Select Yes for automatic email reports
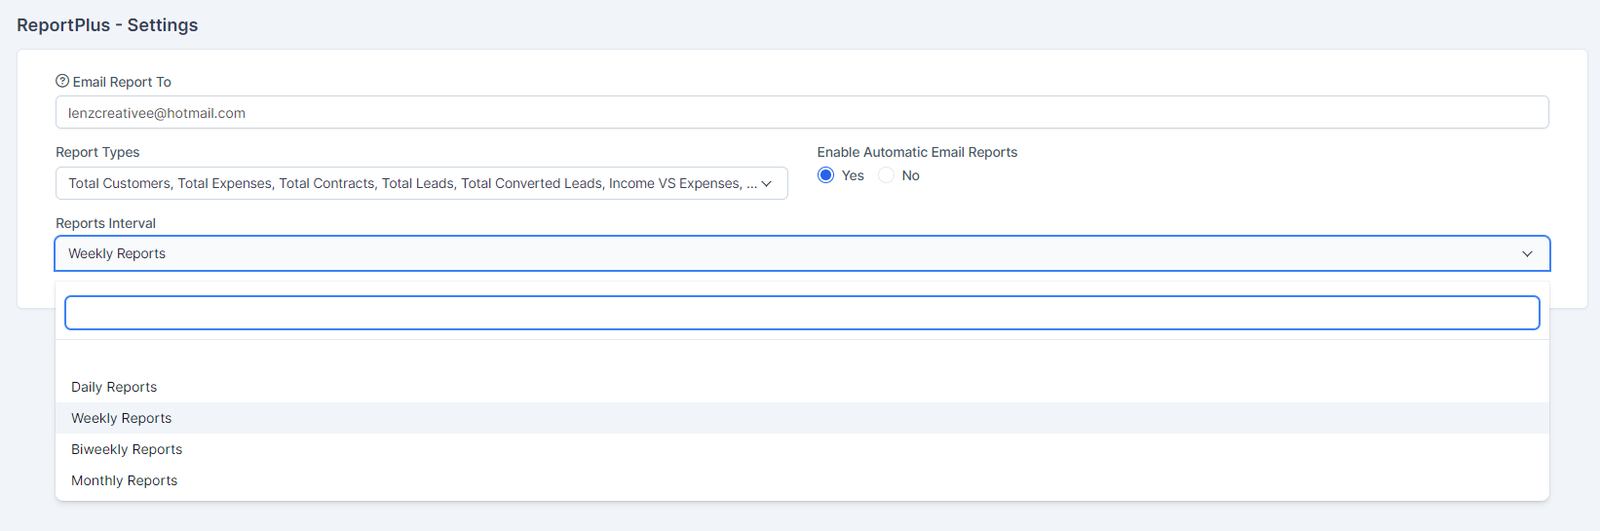 (826, 175)
